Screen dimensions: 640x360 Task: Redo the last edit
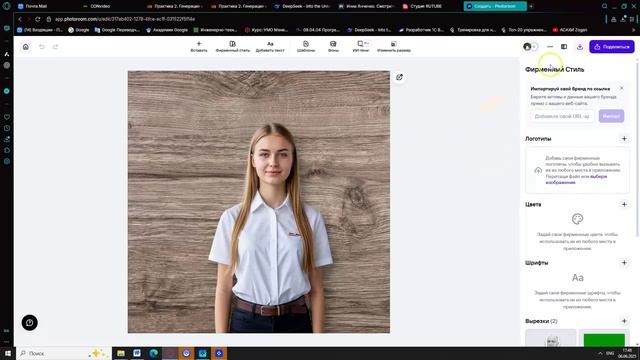56,47
